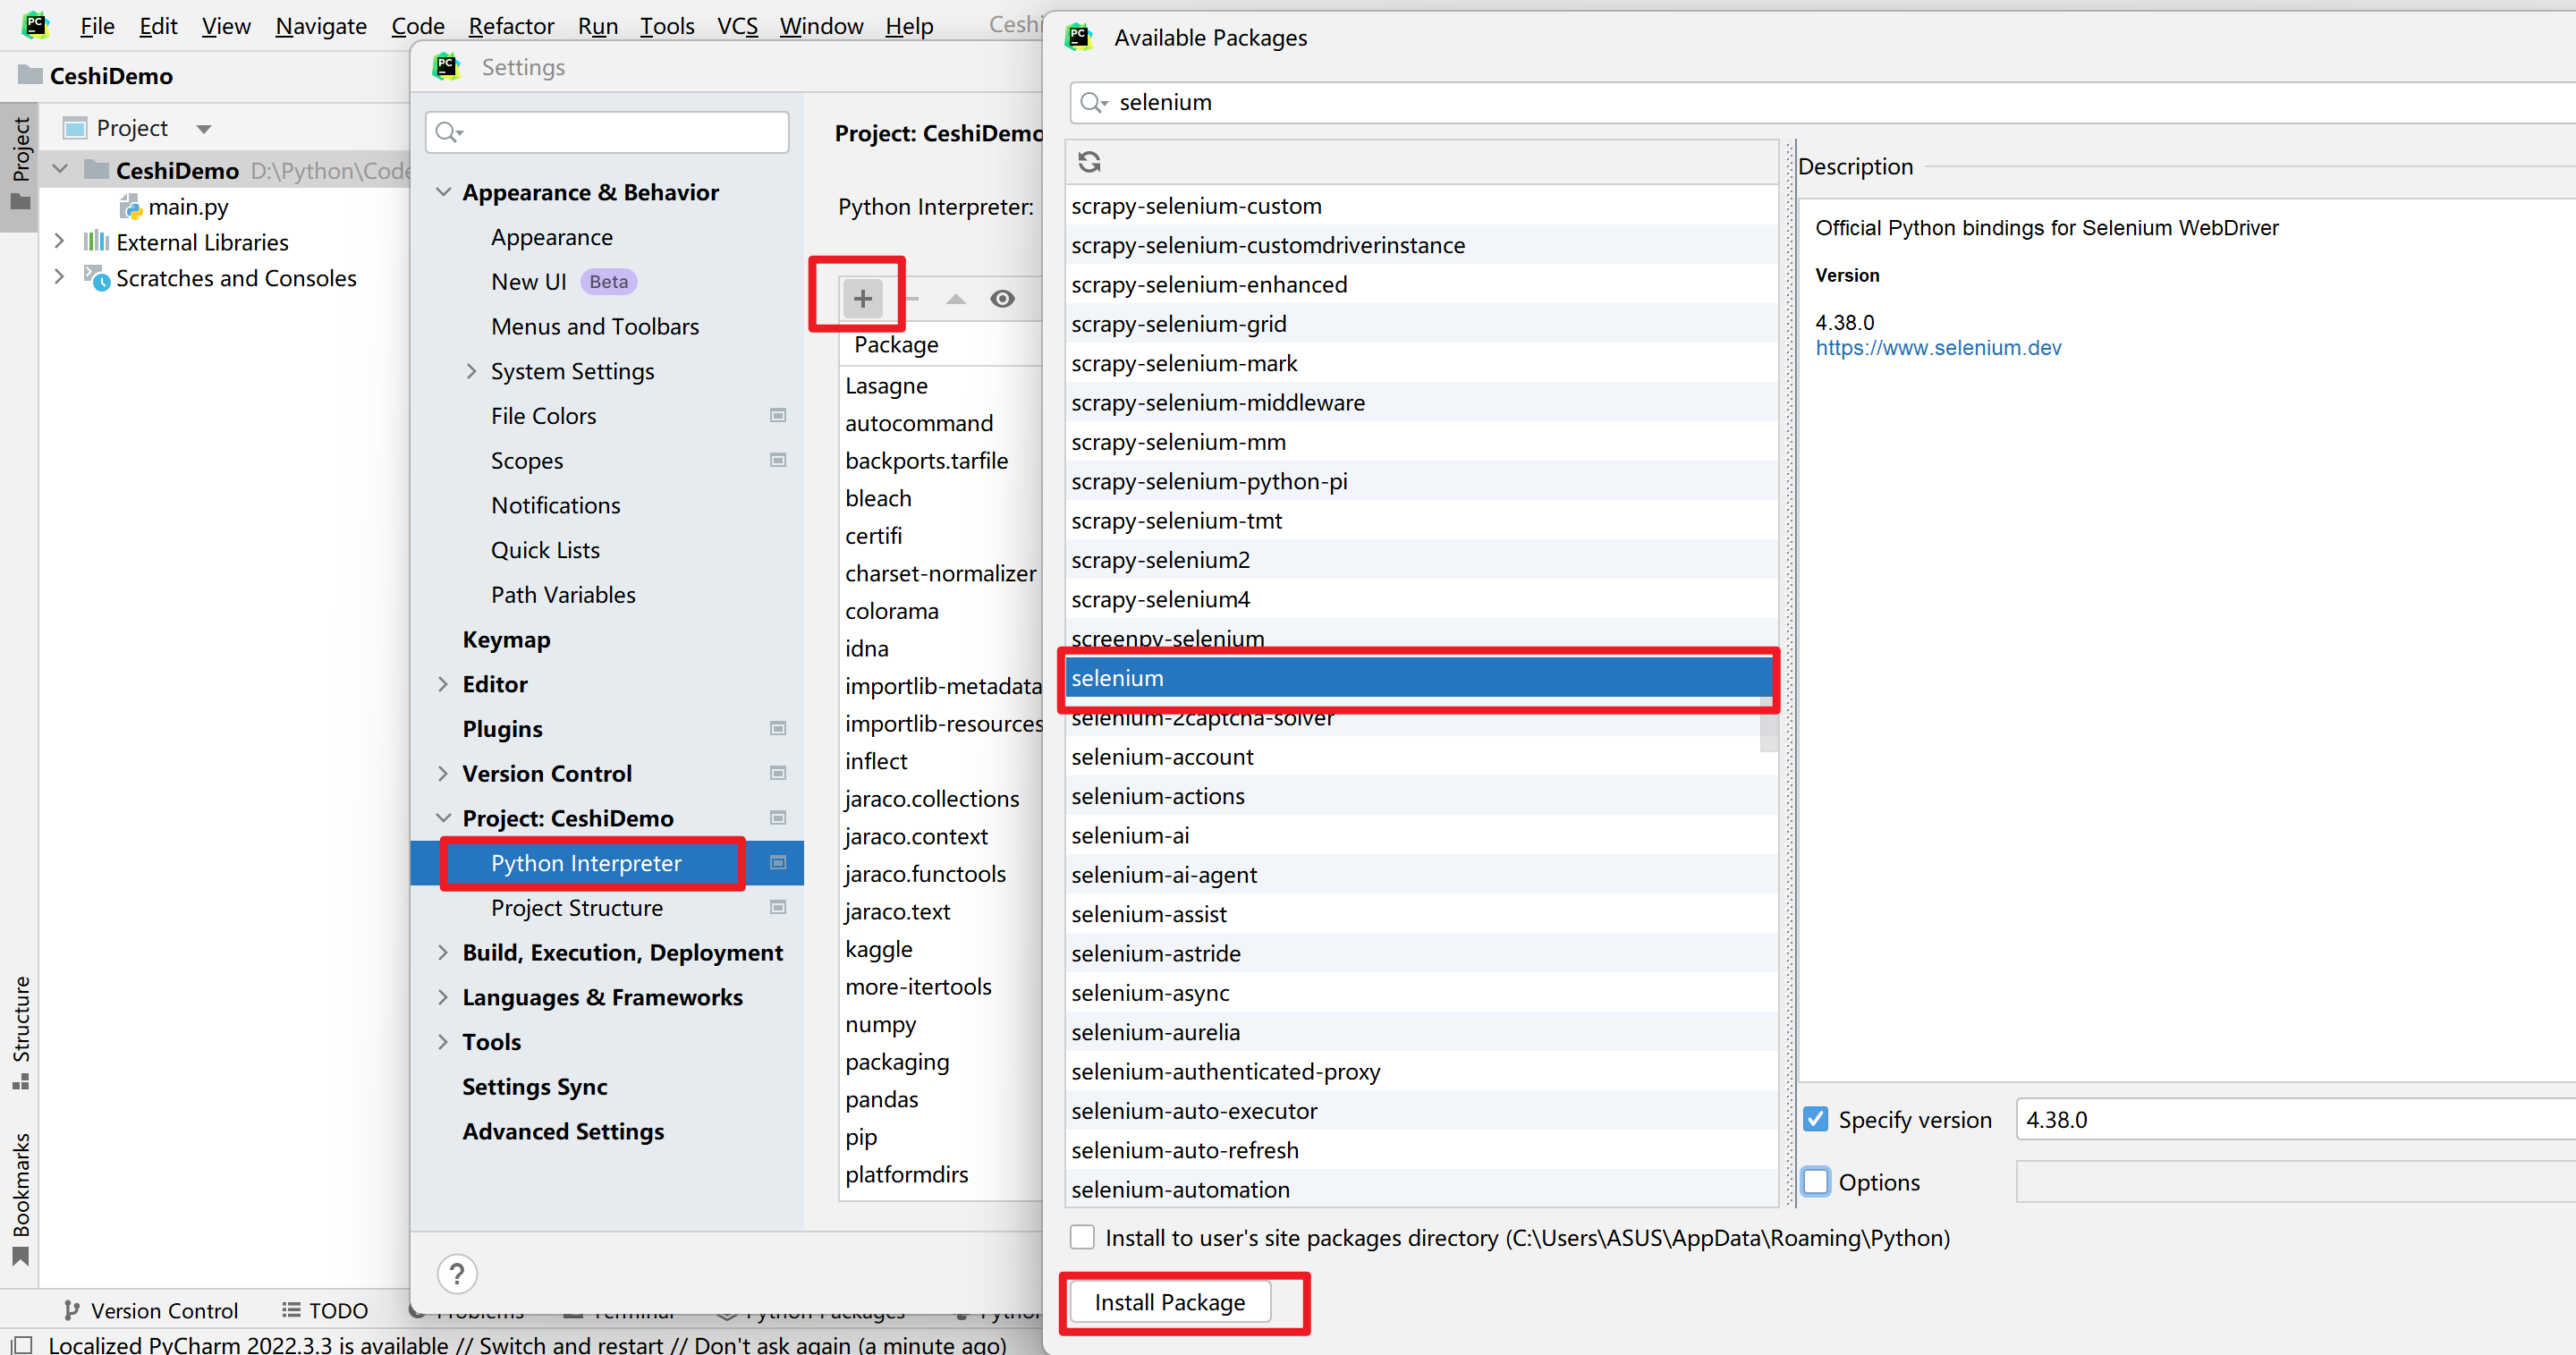Open the Refactor menu
2576x1355 pixels.
tap(510, 26)
